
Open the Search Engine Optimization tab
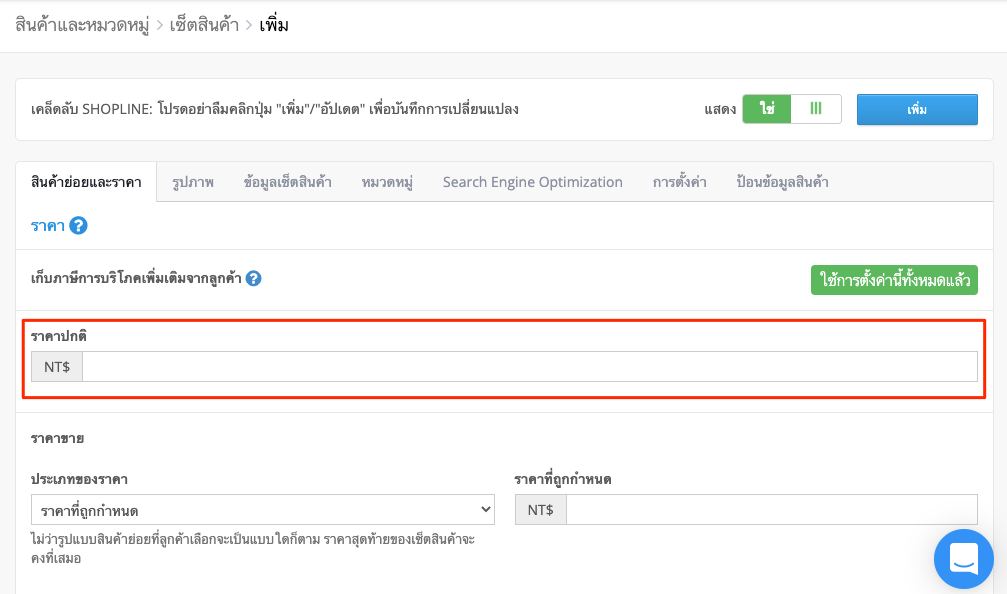click(532, 182)
